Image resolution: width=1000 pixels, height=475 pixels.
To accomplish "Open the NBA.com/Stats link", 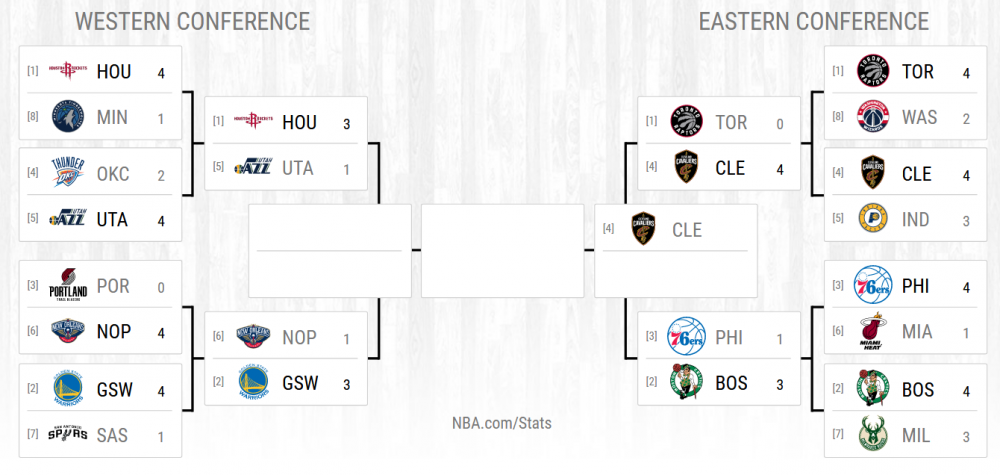I will 503,423.
